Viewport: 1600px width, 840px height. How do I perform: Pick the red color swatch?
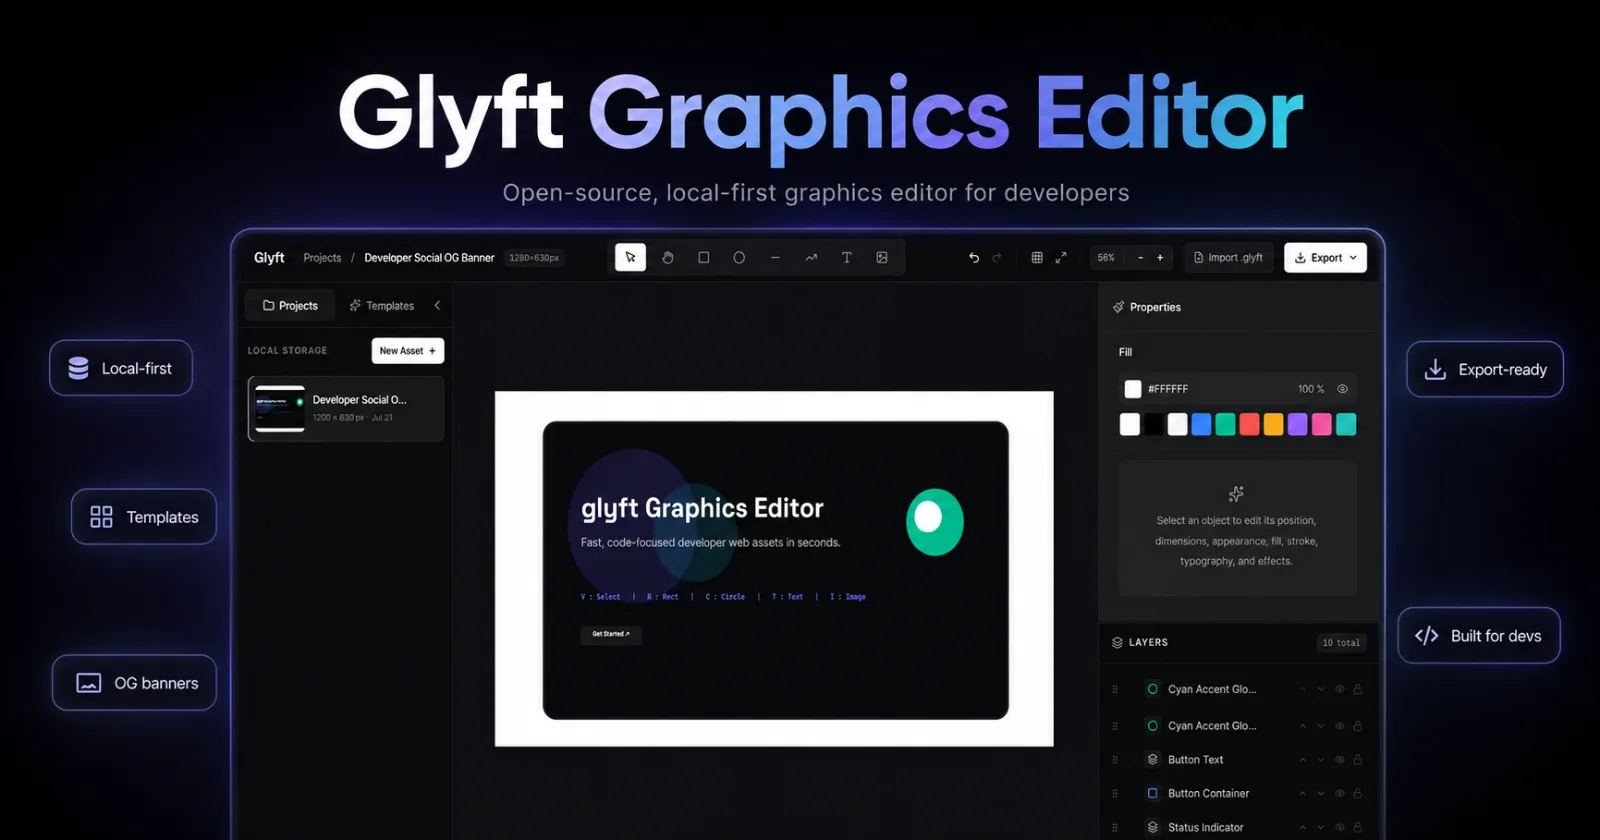[x=1249, y=424]
